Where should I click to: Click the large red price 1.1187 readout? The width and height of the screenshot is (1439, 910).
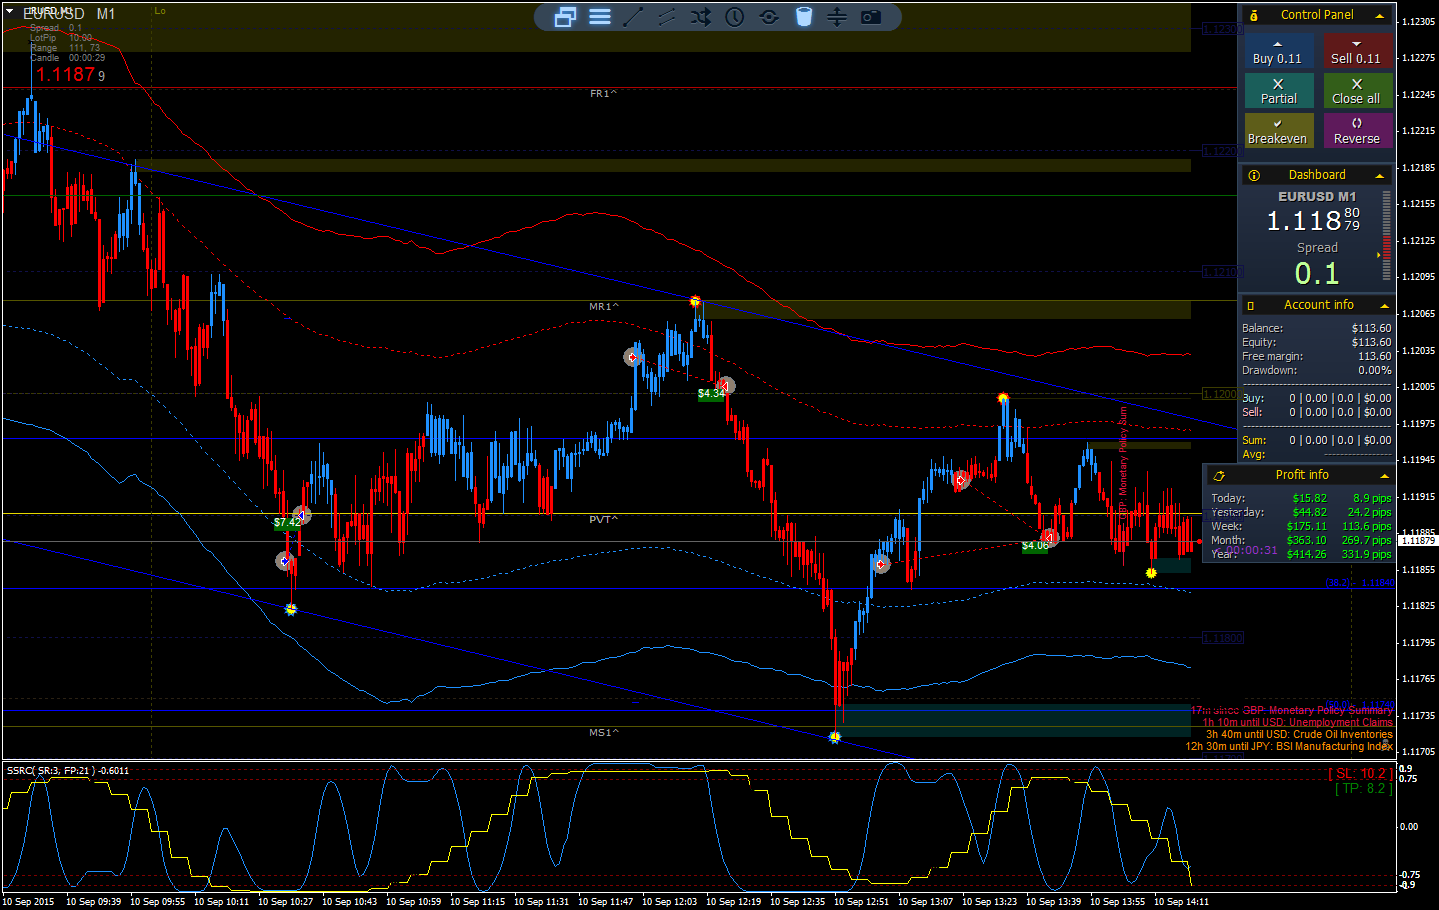[x=66, y=75]
